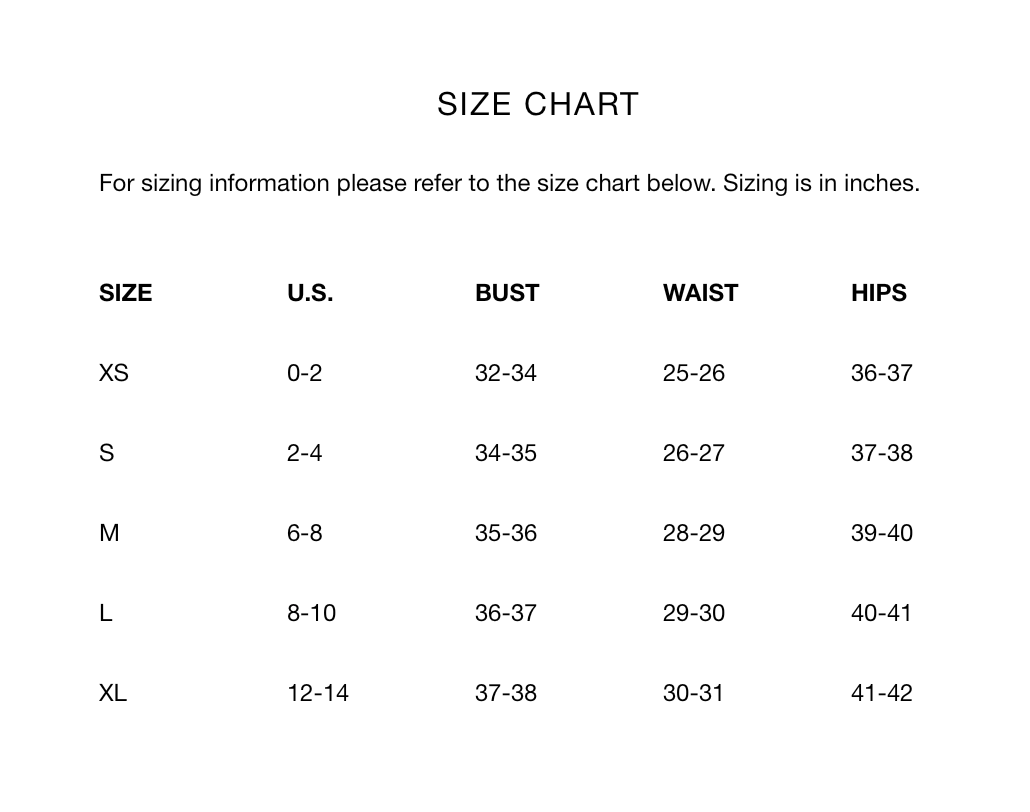Screen dimensions: 1030x812
Task: Select the 39-40 hips measurement
Action: click(882, 533)
